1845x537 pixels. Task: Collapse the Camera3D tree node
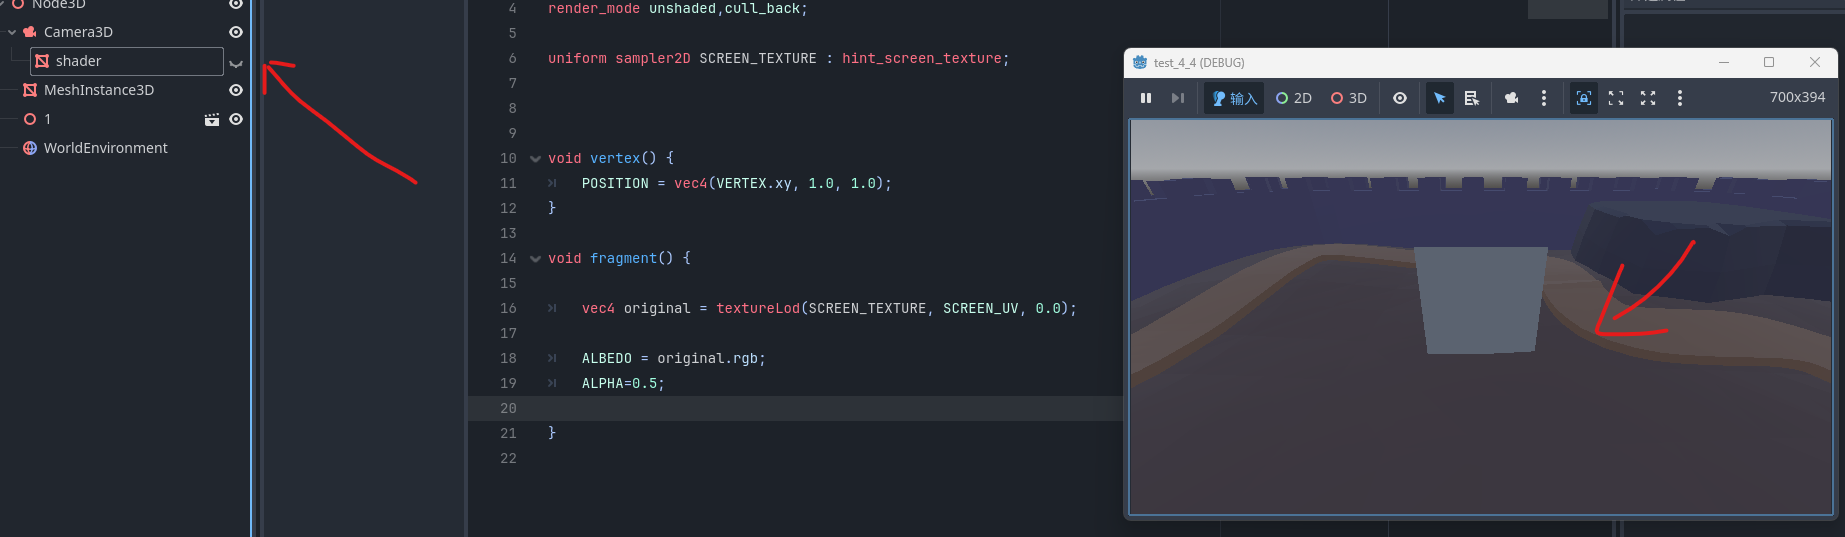tap(12, 32)
